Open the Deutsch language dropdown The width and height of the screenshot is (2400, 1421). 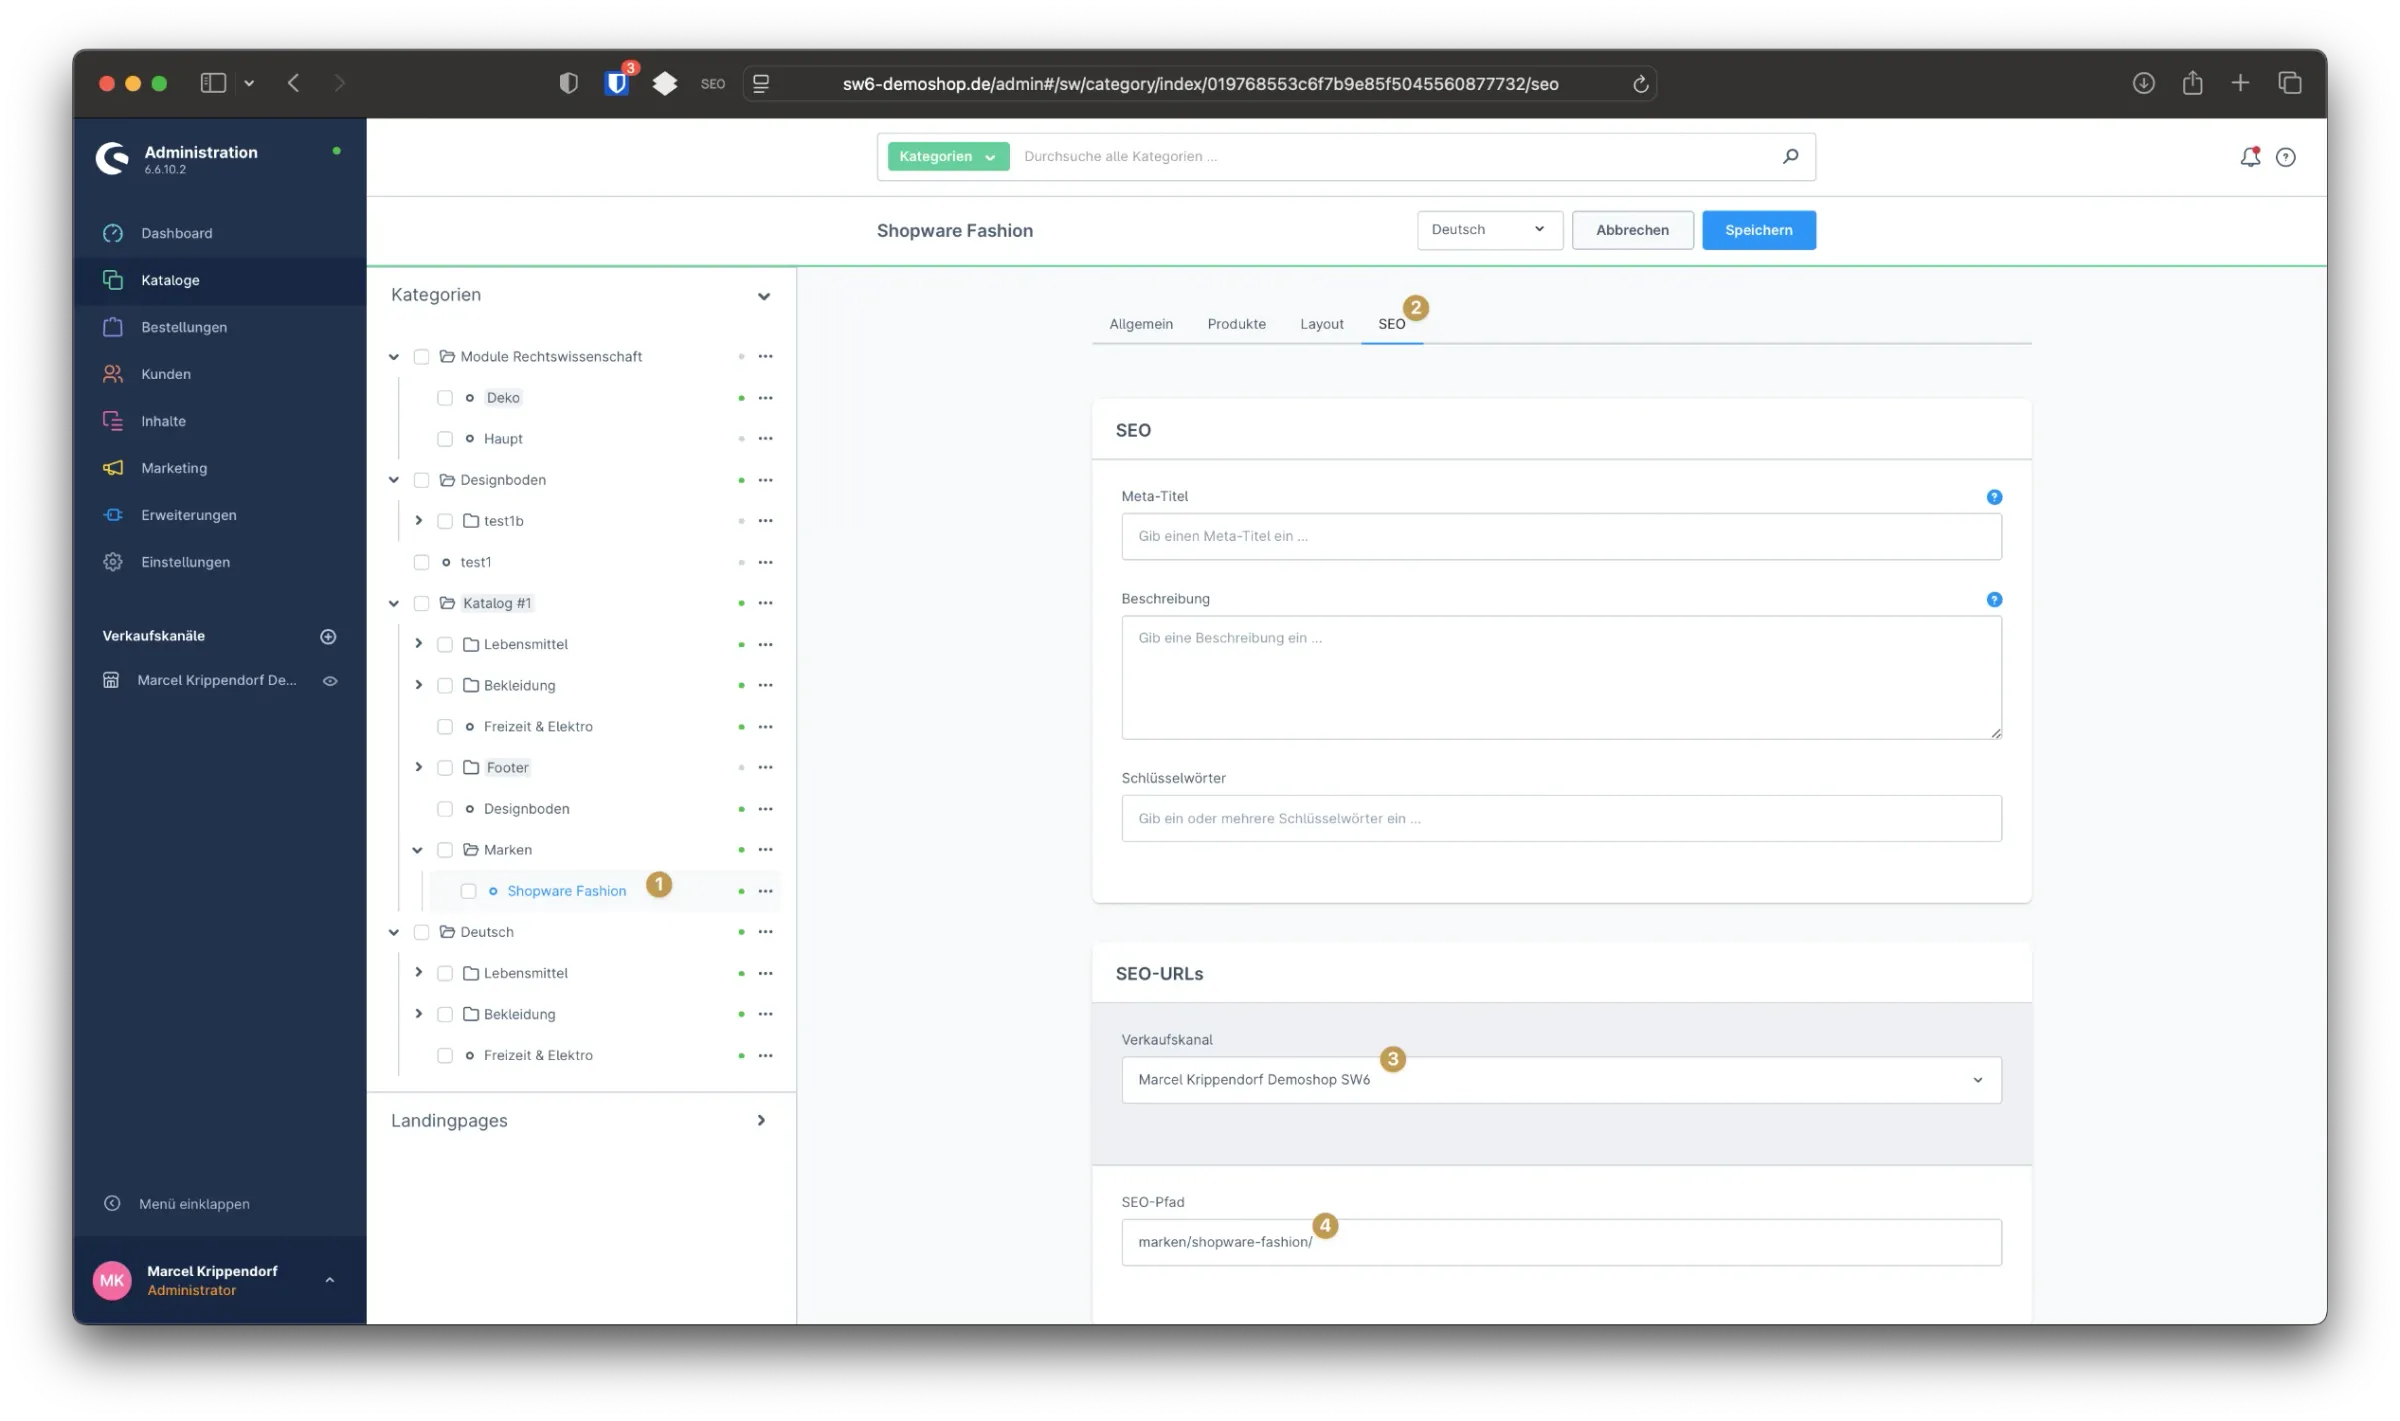pos(1489,230)
